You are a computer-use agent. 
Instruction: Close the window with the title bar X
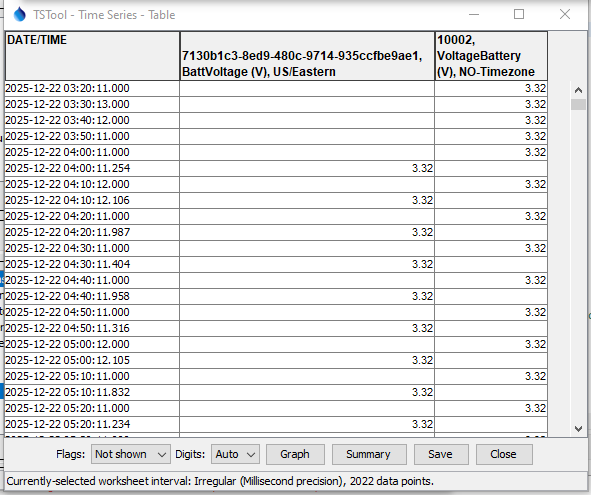[x=565, y=14]
